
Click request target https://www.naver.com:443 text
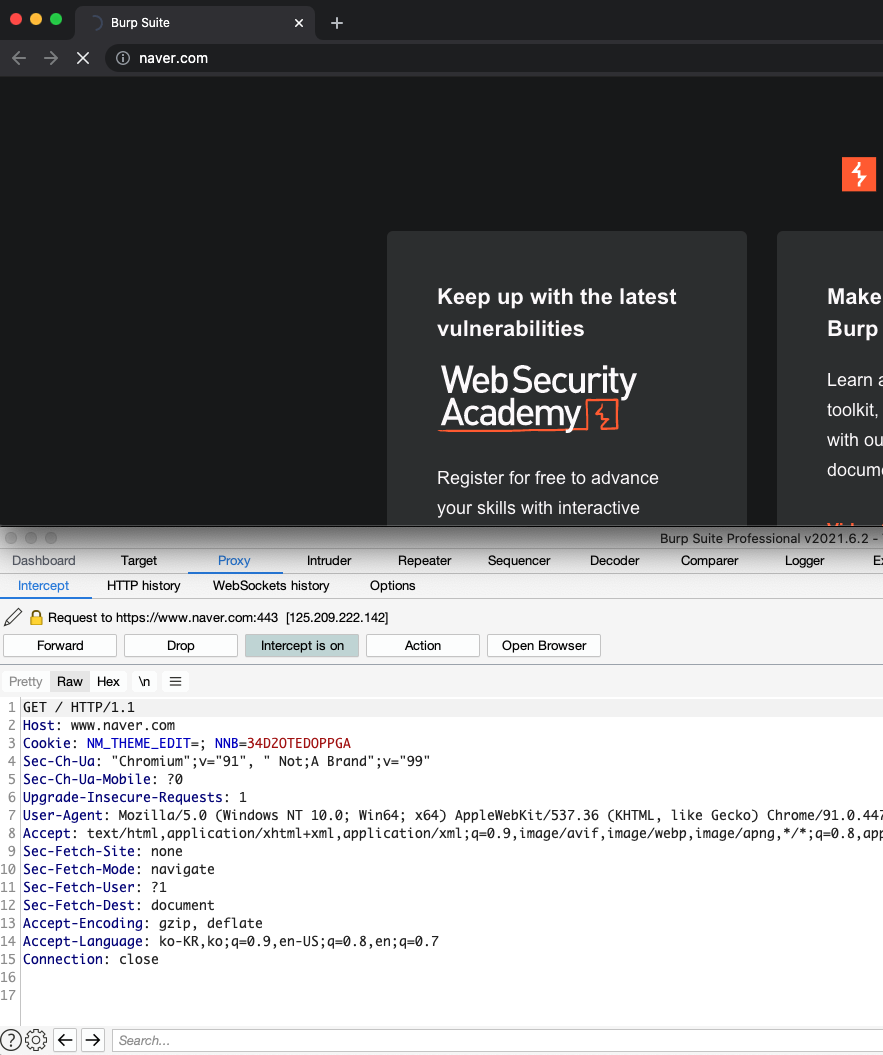coord(197,618)
